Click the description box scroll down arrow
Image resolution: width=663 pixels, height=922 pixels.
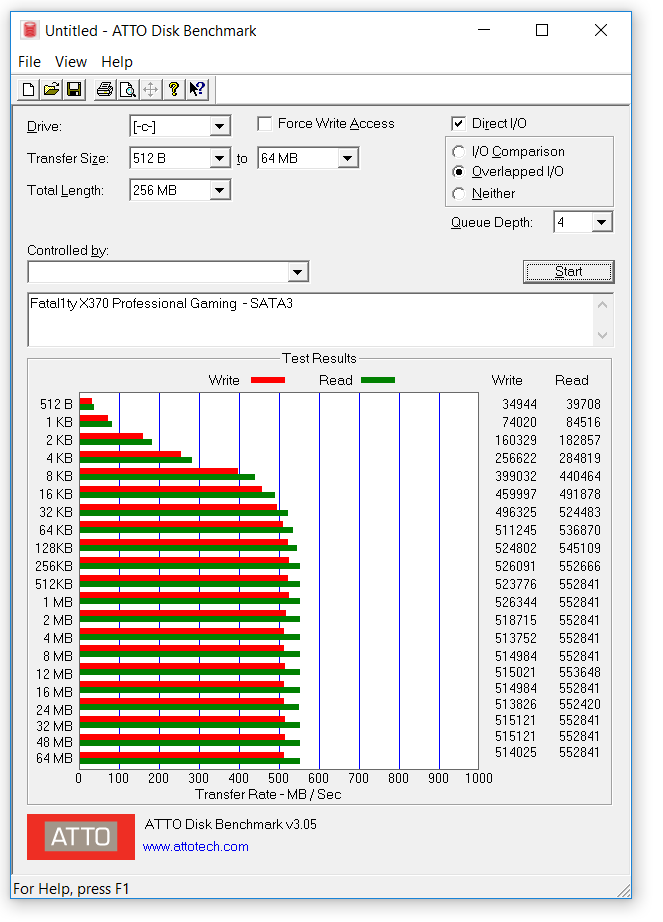[x=602, y=335]
